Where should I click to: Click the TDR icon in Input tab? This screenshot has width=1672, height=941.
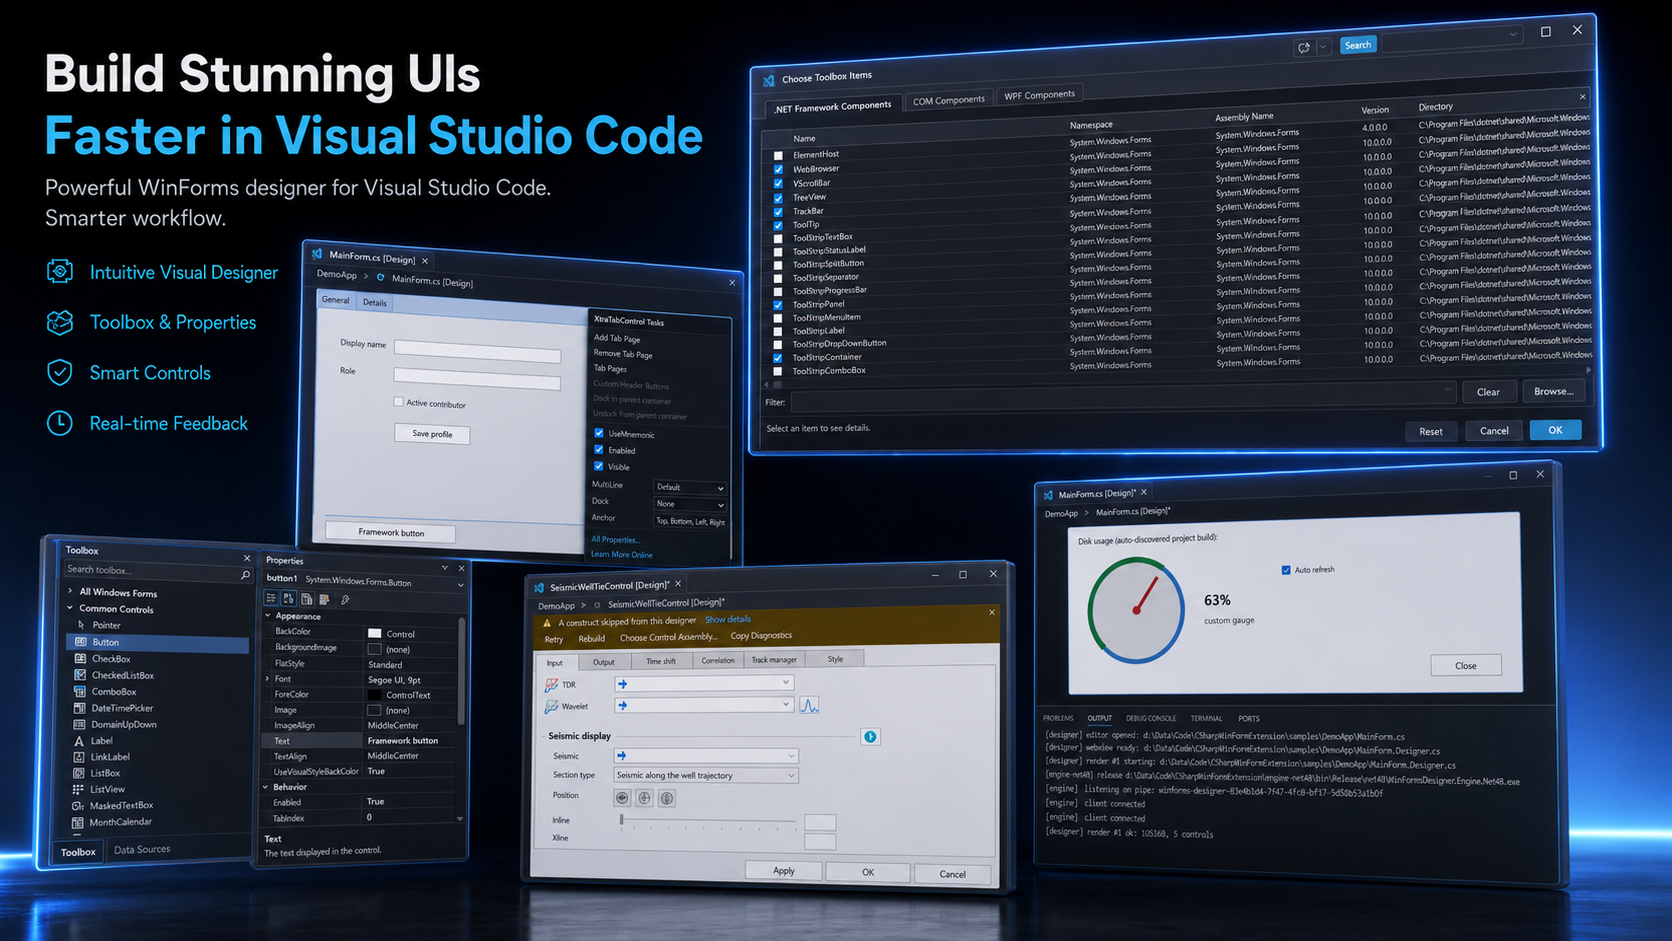[551, 685]
